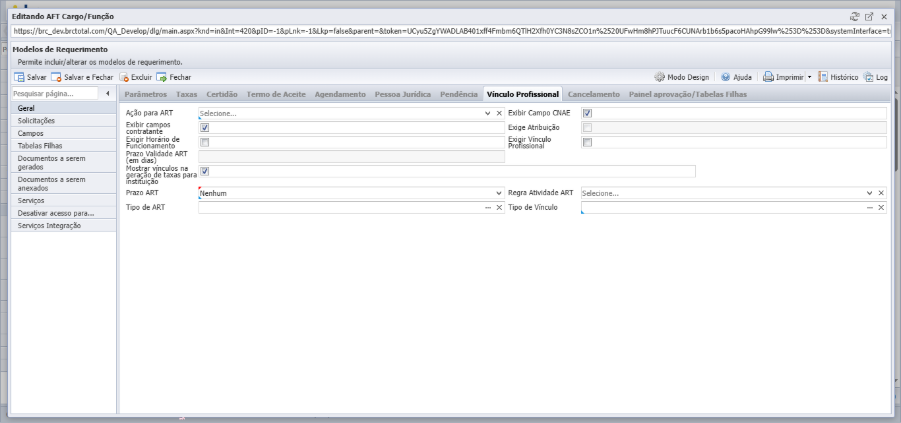Open Tipo de ART lookup ellipsis
Screen dimensions: 901x423
[x=488, y=208]
